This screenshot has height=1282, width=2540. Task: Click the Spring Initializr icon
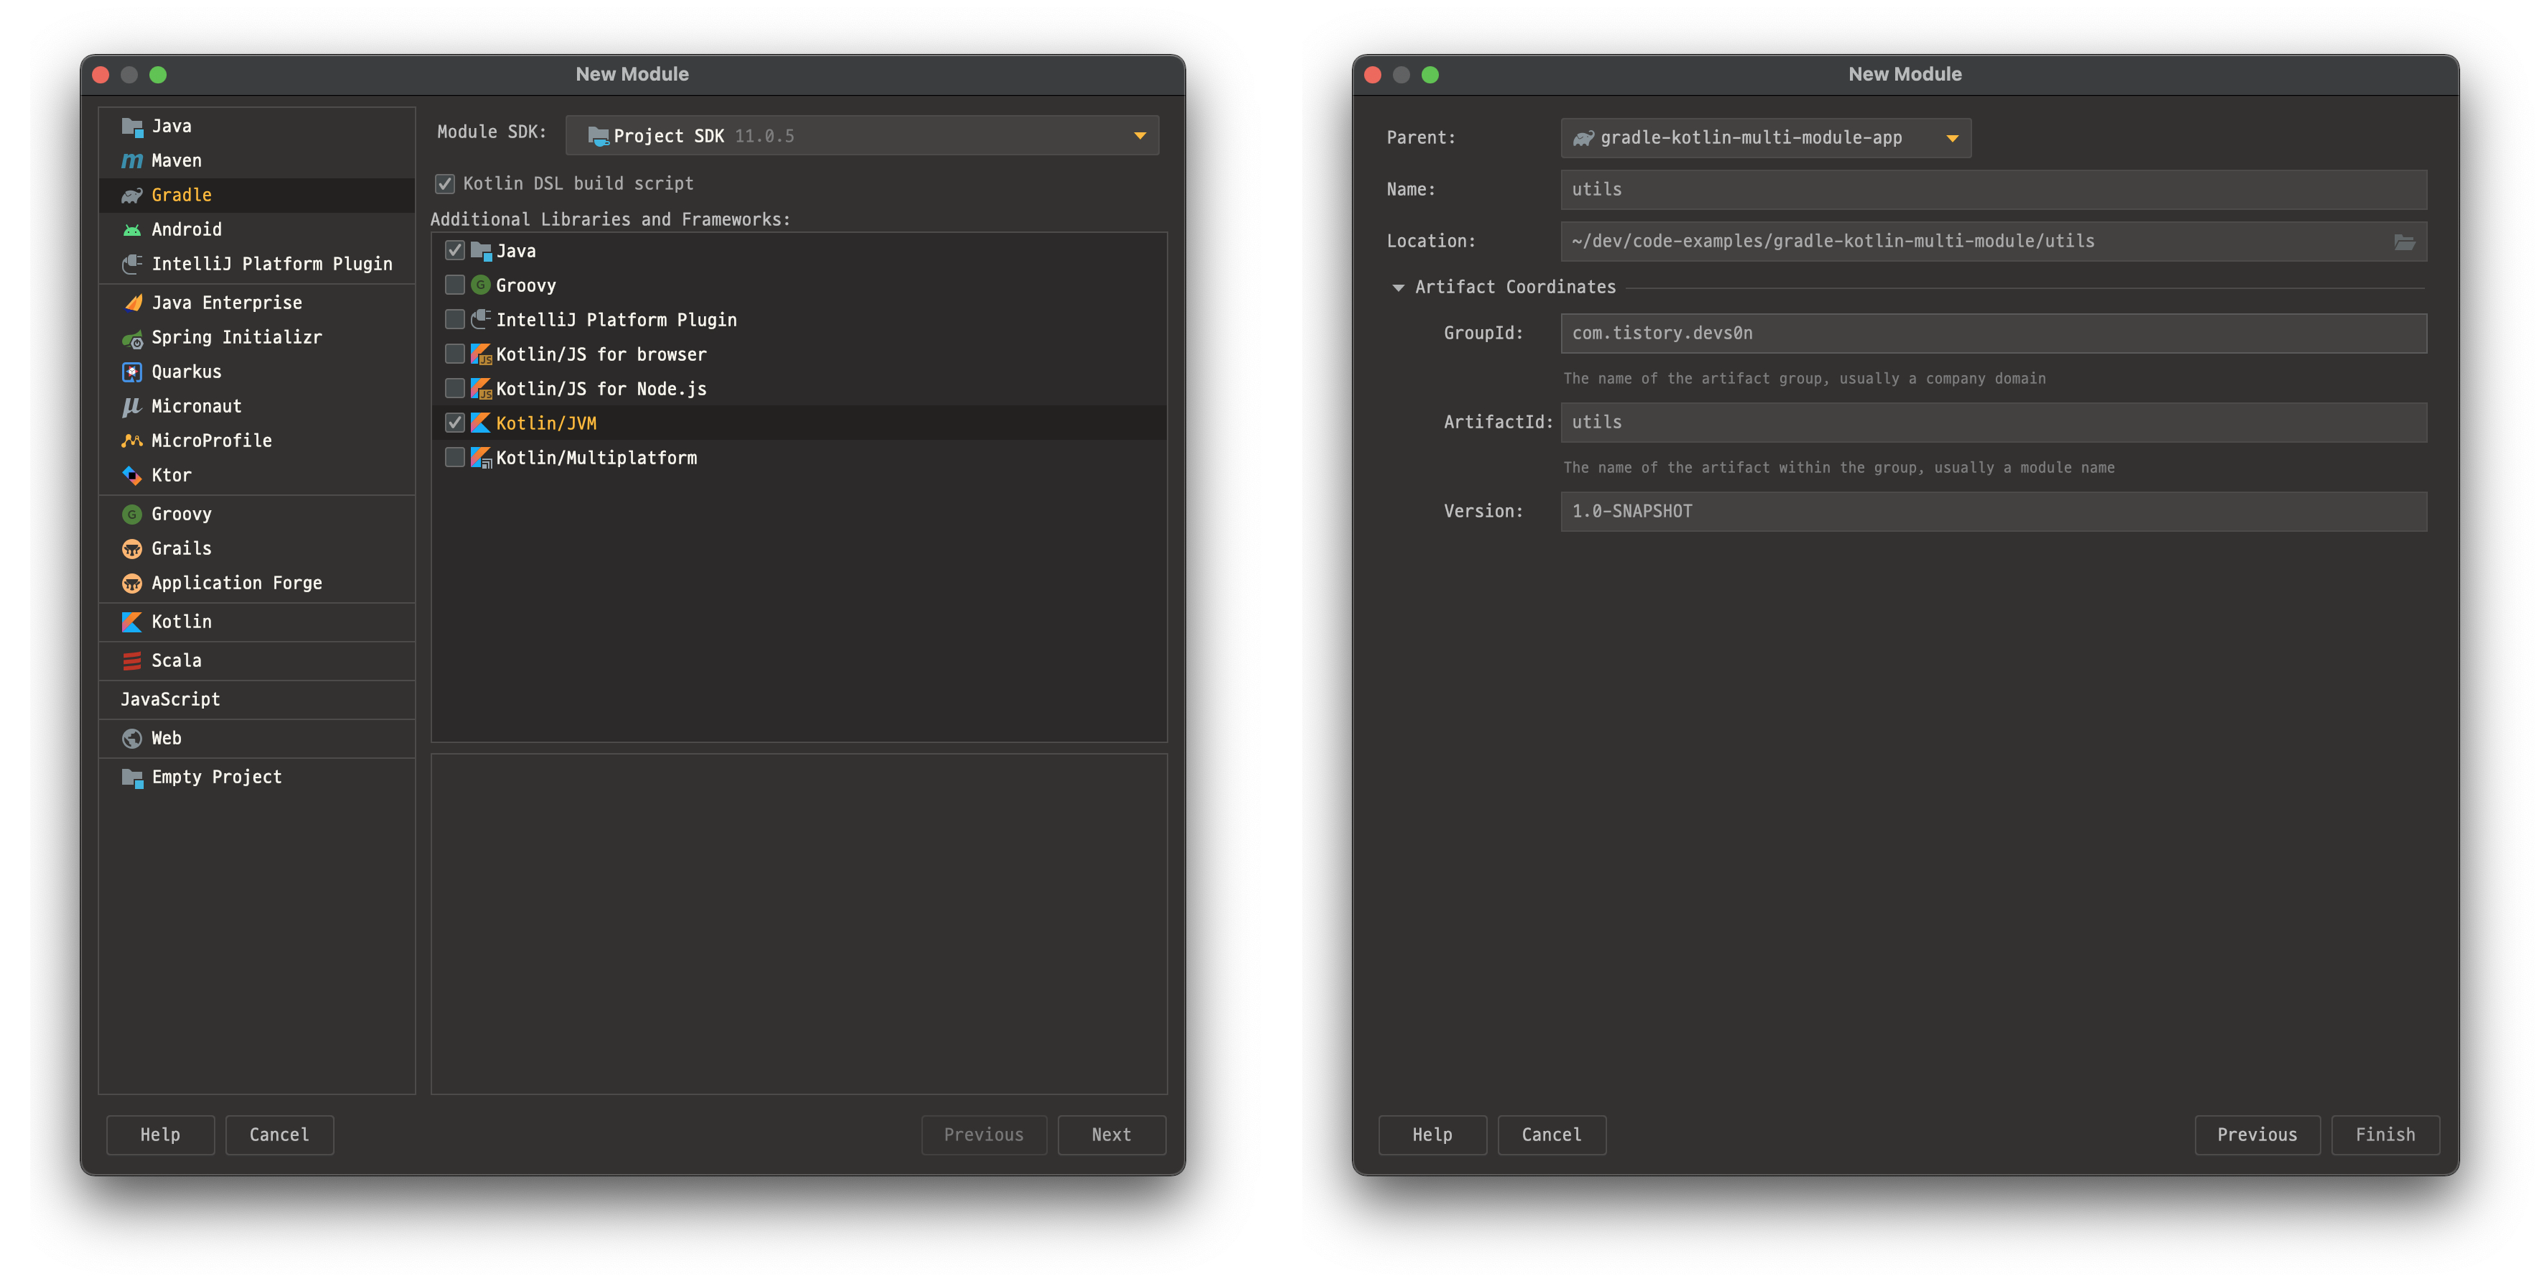pyautogui.click(x=132, y=338)
